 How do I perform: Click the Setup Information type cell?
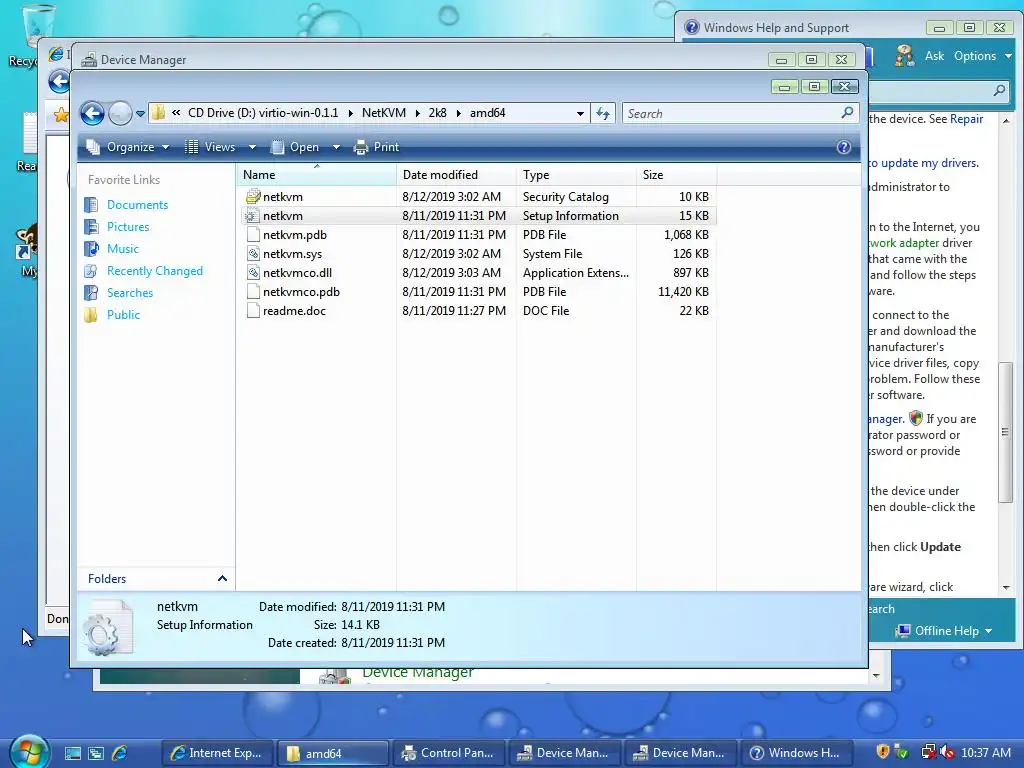coord(571,216)
